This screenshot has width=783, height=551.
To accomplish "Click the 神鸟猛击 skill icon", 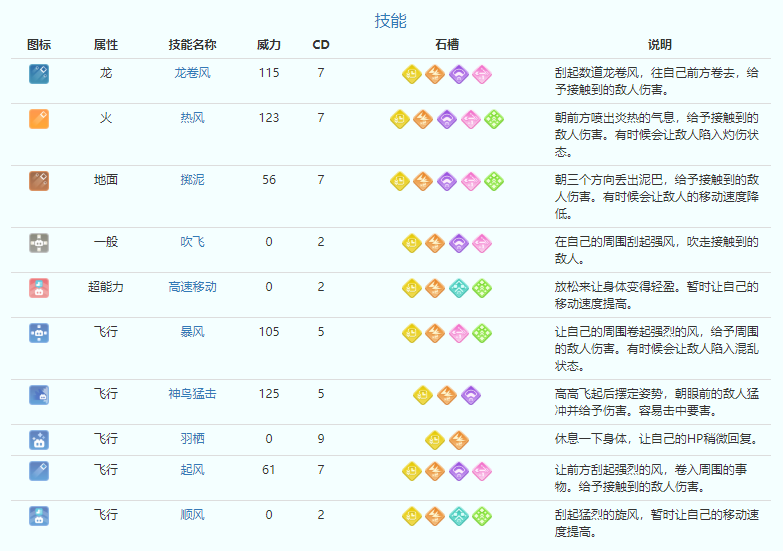I will [x=39, y=395].
